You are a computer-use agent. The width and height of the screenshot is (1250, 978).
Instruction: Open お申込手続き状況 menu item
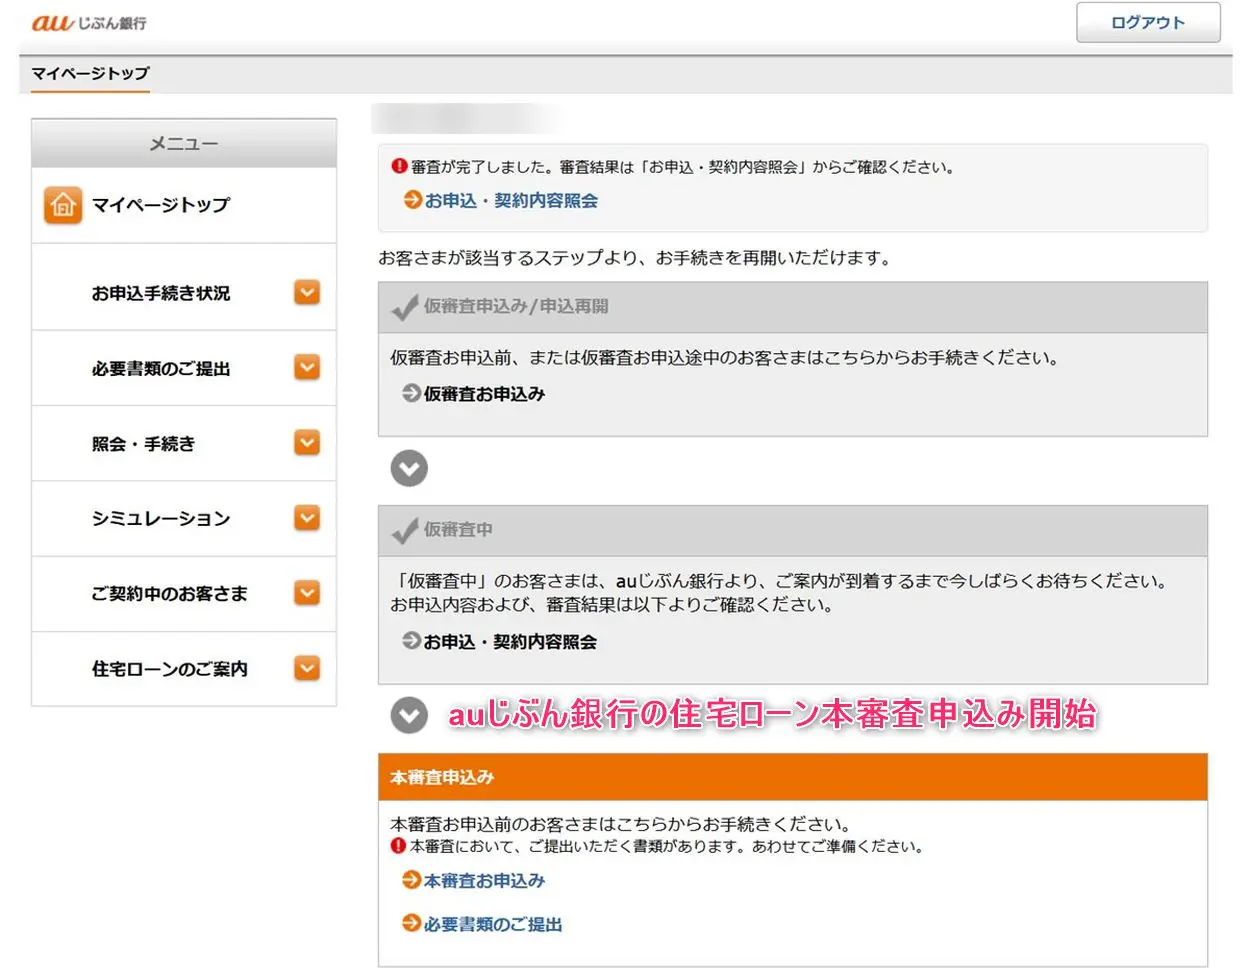coord(184,293)
